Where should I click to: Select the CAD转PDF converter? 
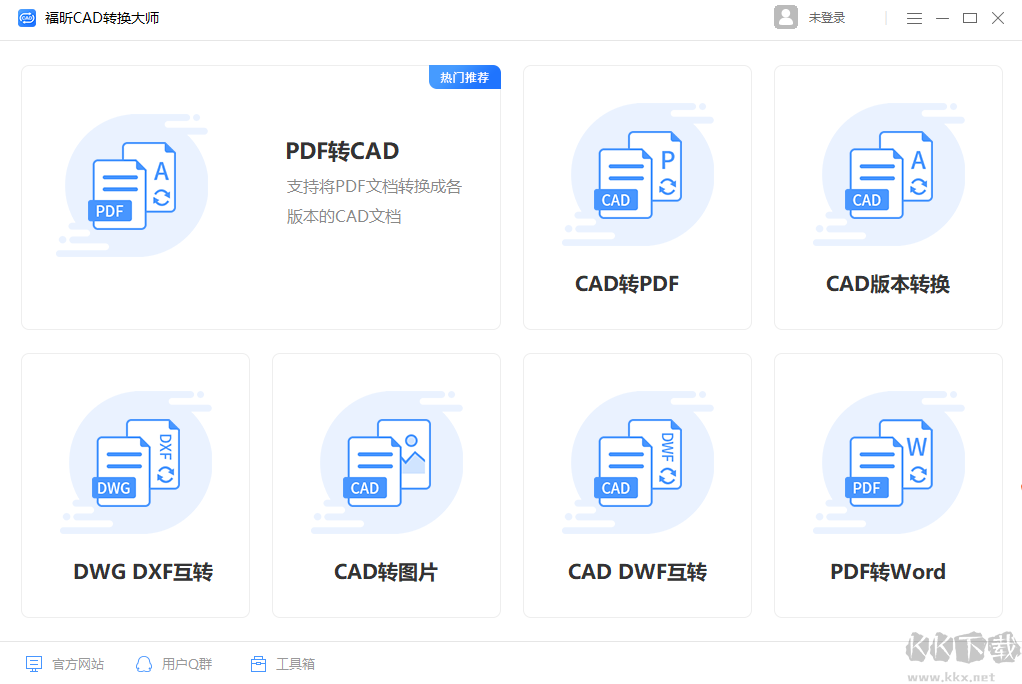pos(636,197)
